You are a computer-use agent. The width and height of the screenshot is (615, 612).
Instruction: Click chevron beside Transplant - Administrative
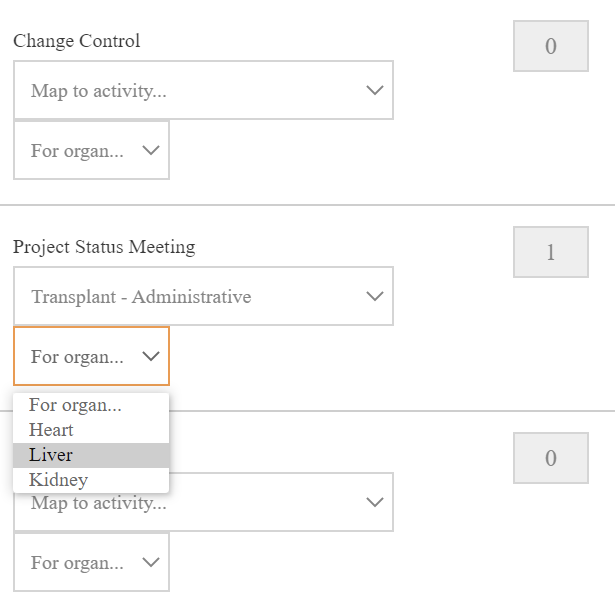click(x=375, y=296)
